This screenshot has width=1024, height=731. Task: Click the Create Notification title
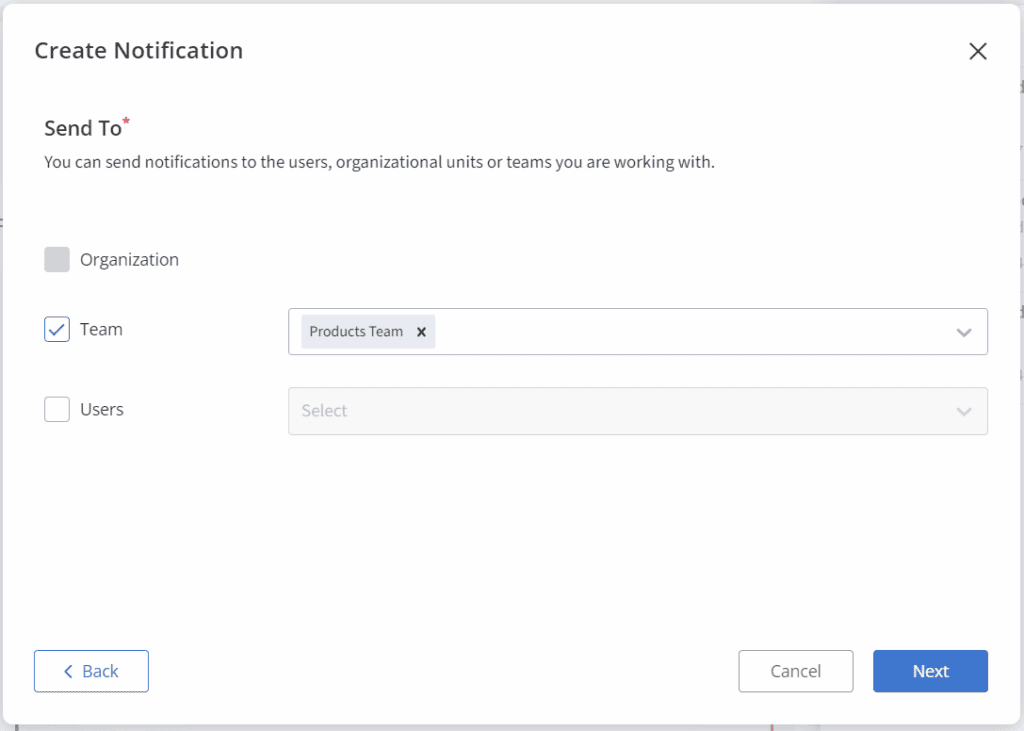coord(138,51)
